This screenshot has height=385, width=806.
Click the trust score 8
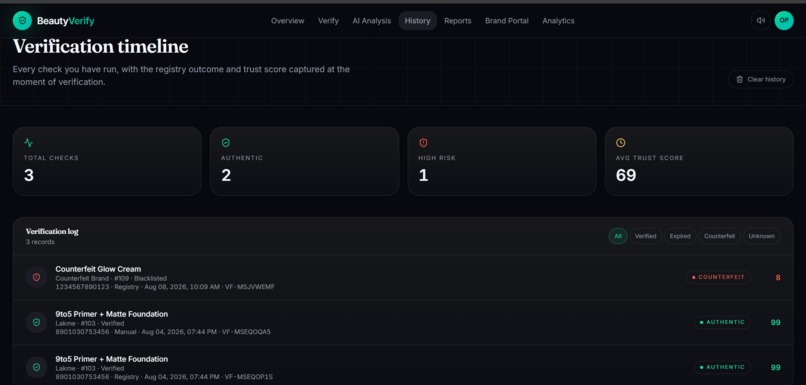(x=778, y=278)
